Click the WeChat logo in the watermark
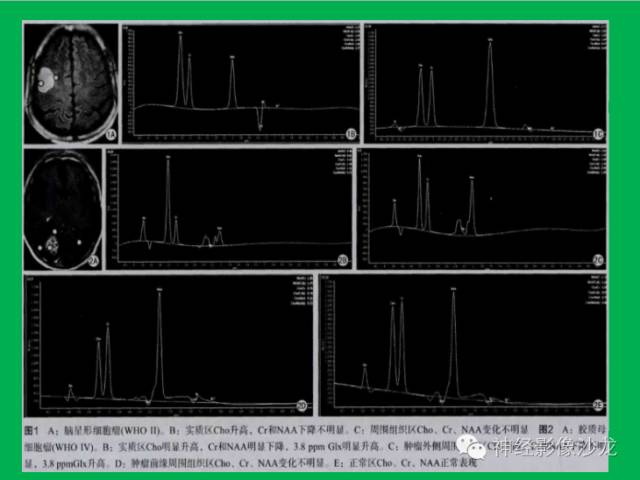The image size is (640, 480). (471, 447)
